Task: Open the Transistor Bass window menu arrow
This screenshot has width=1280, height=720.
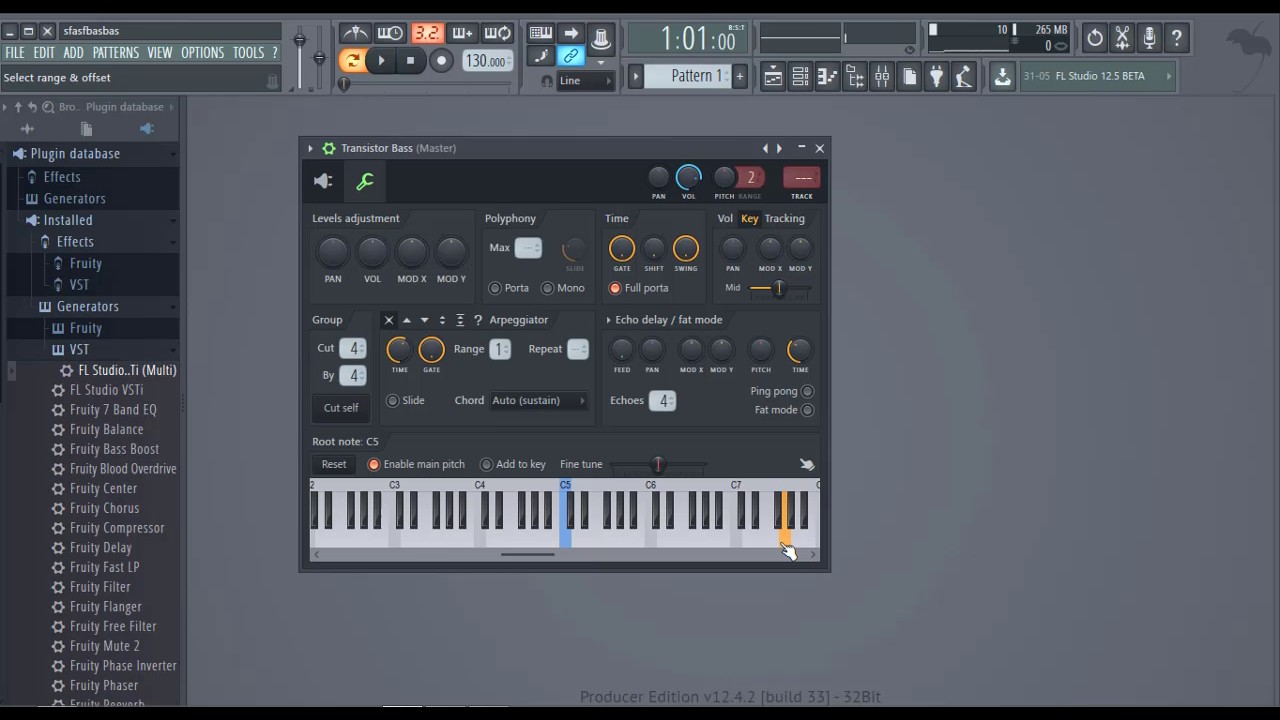Action: point(310,148)
